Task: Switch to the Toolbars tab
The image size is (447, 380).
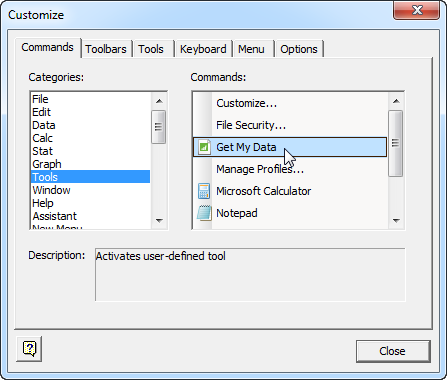Action: (106, 49)
